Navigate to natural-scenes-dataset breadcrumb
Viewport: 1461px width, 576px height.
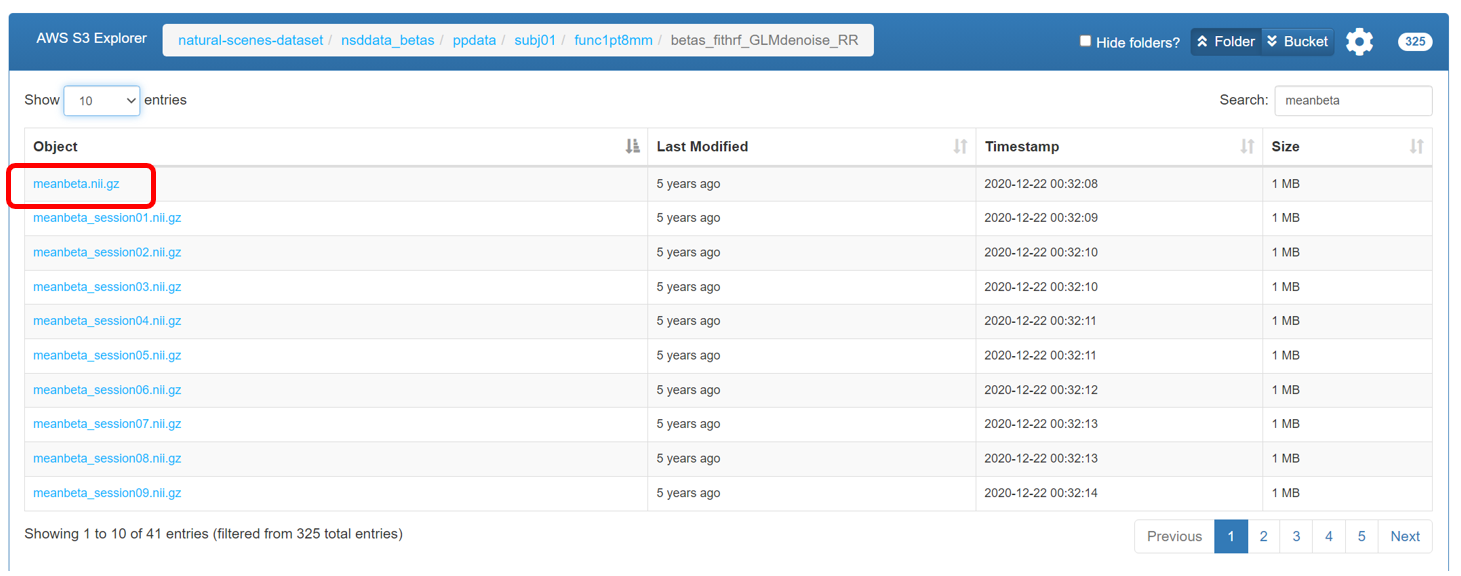(250, 40)
